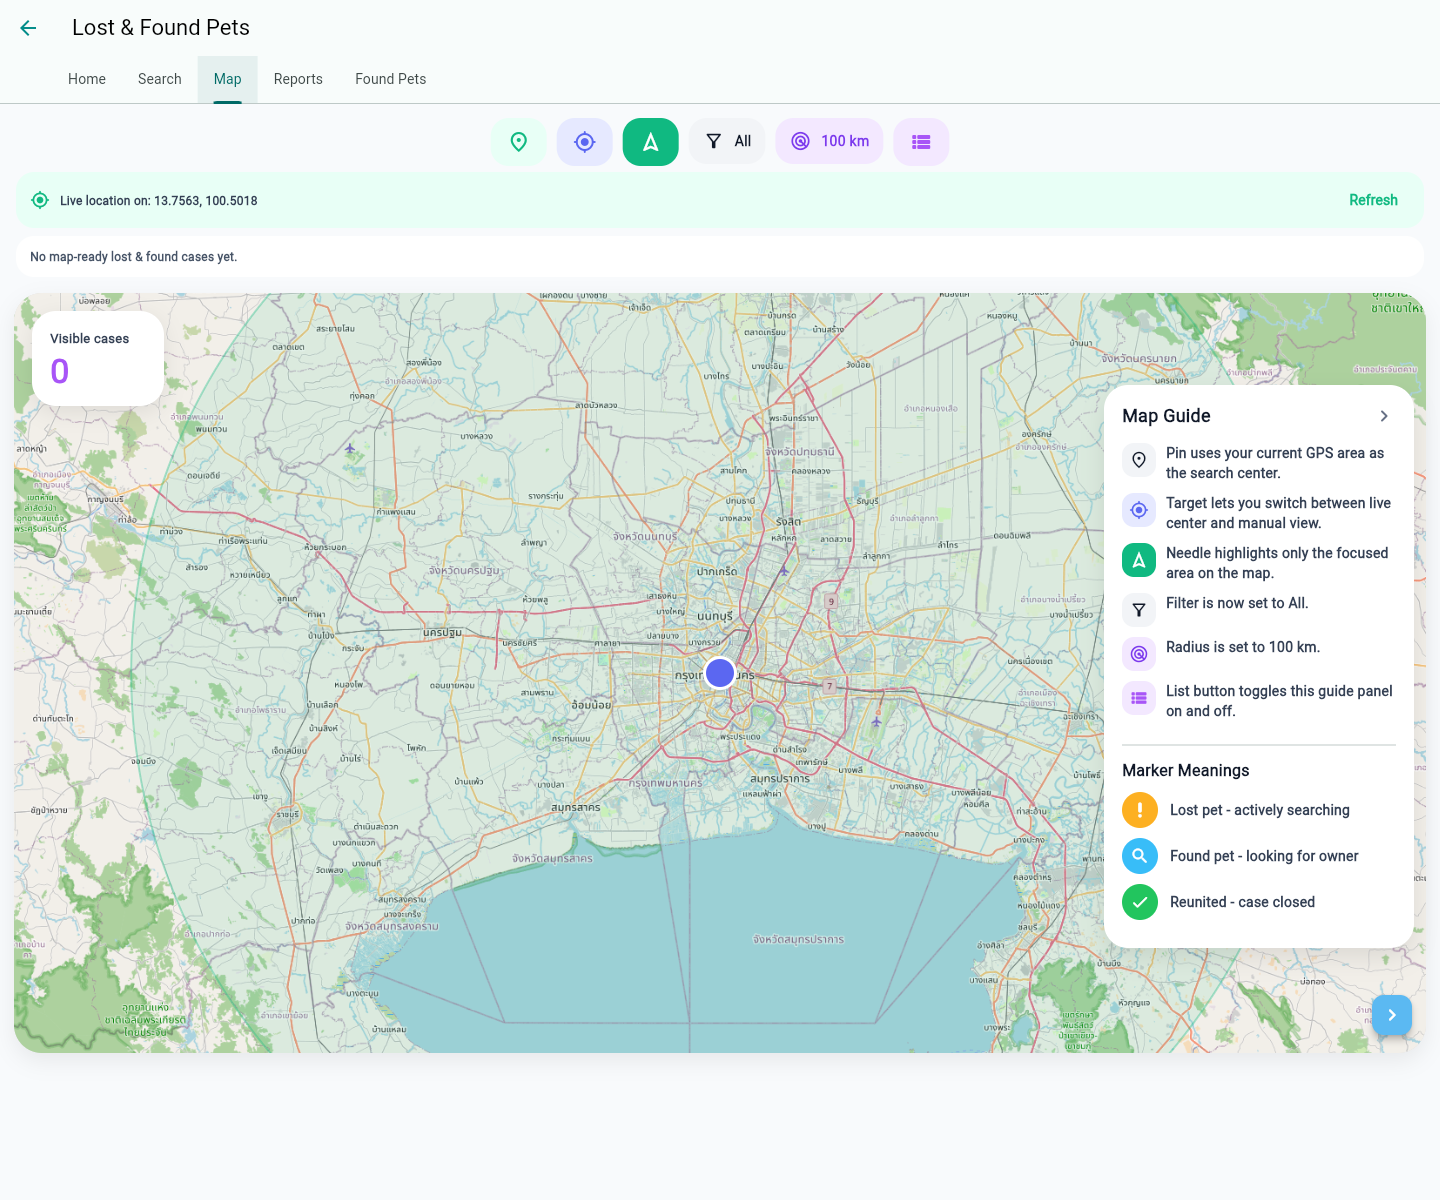Viewport: 1440px width, 1200px height.
Task: Toggle the Target live center button
Action: (x=585, y=142)
